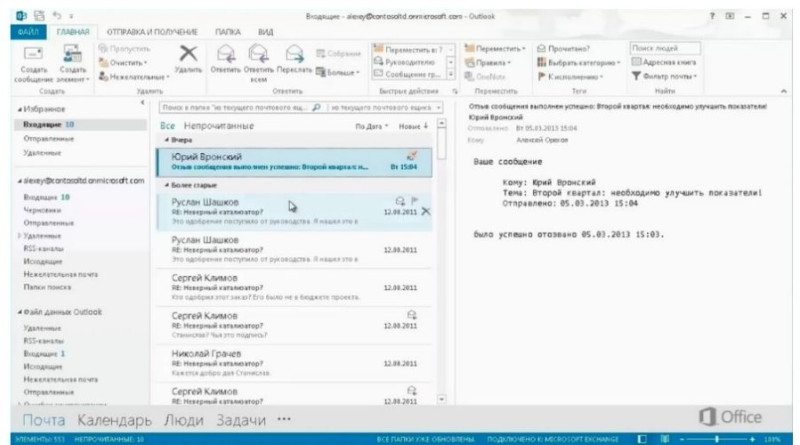The height and width of the screenshot is (445, 800).
Task: Open the По Дате sort dropdown
Action: [x=371, y=126]
